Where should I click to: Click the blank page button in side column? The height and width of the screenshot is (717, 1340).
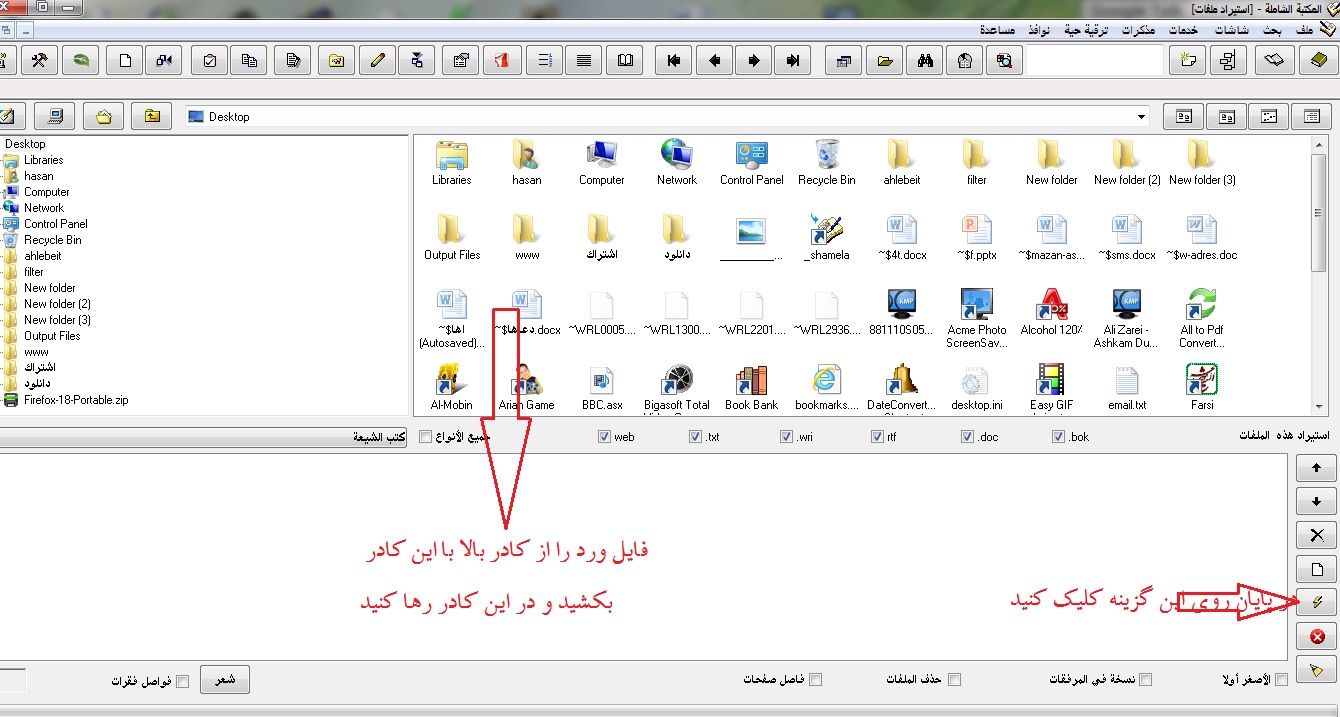point(1317,569)
